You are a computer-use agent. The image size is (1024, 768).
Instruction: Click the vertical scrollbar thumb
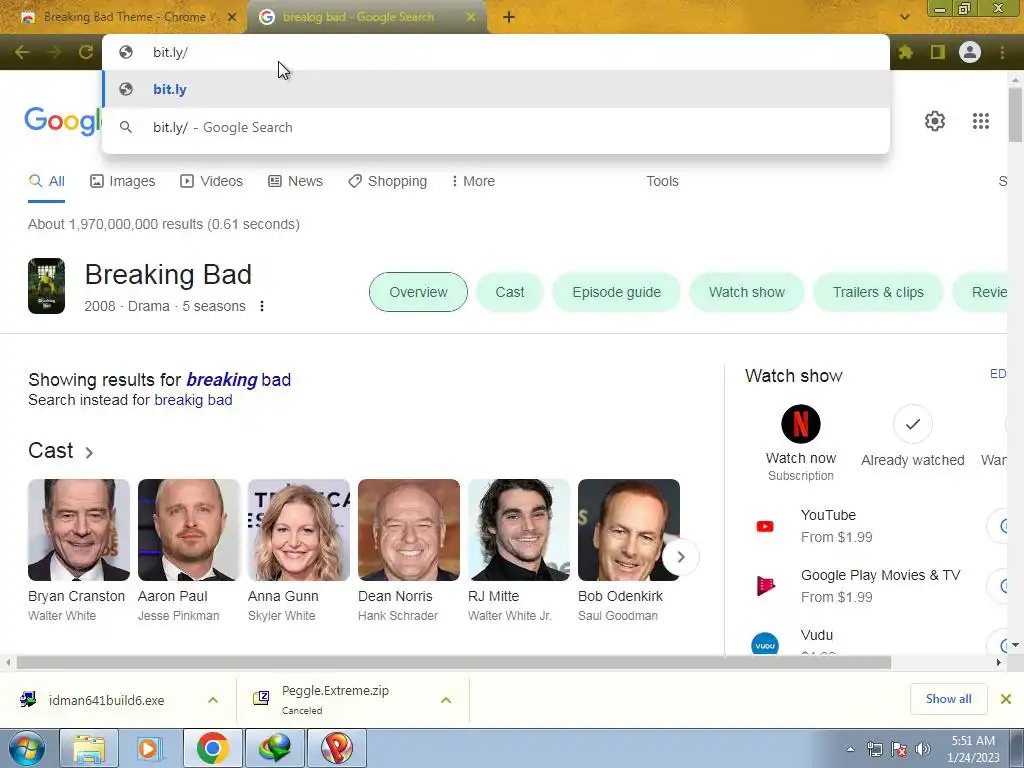click(1015, 115)
